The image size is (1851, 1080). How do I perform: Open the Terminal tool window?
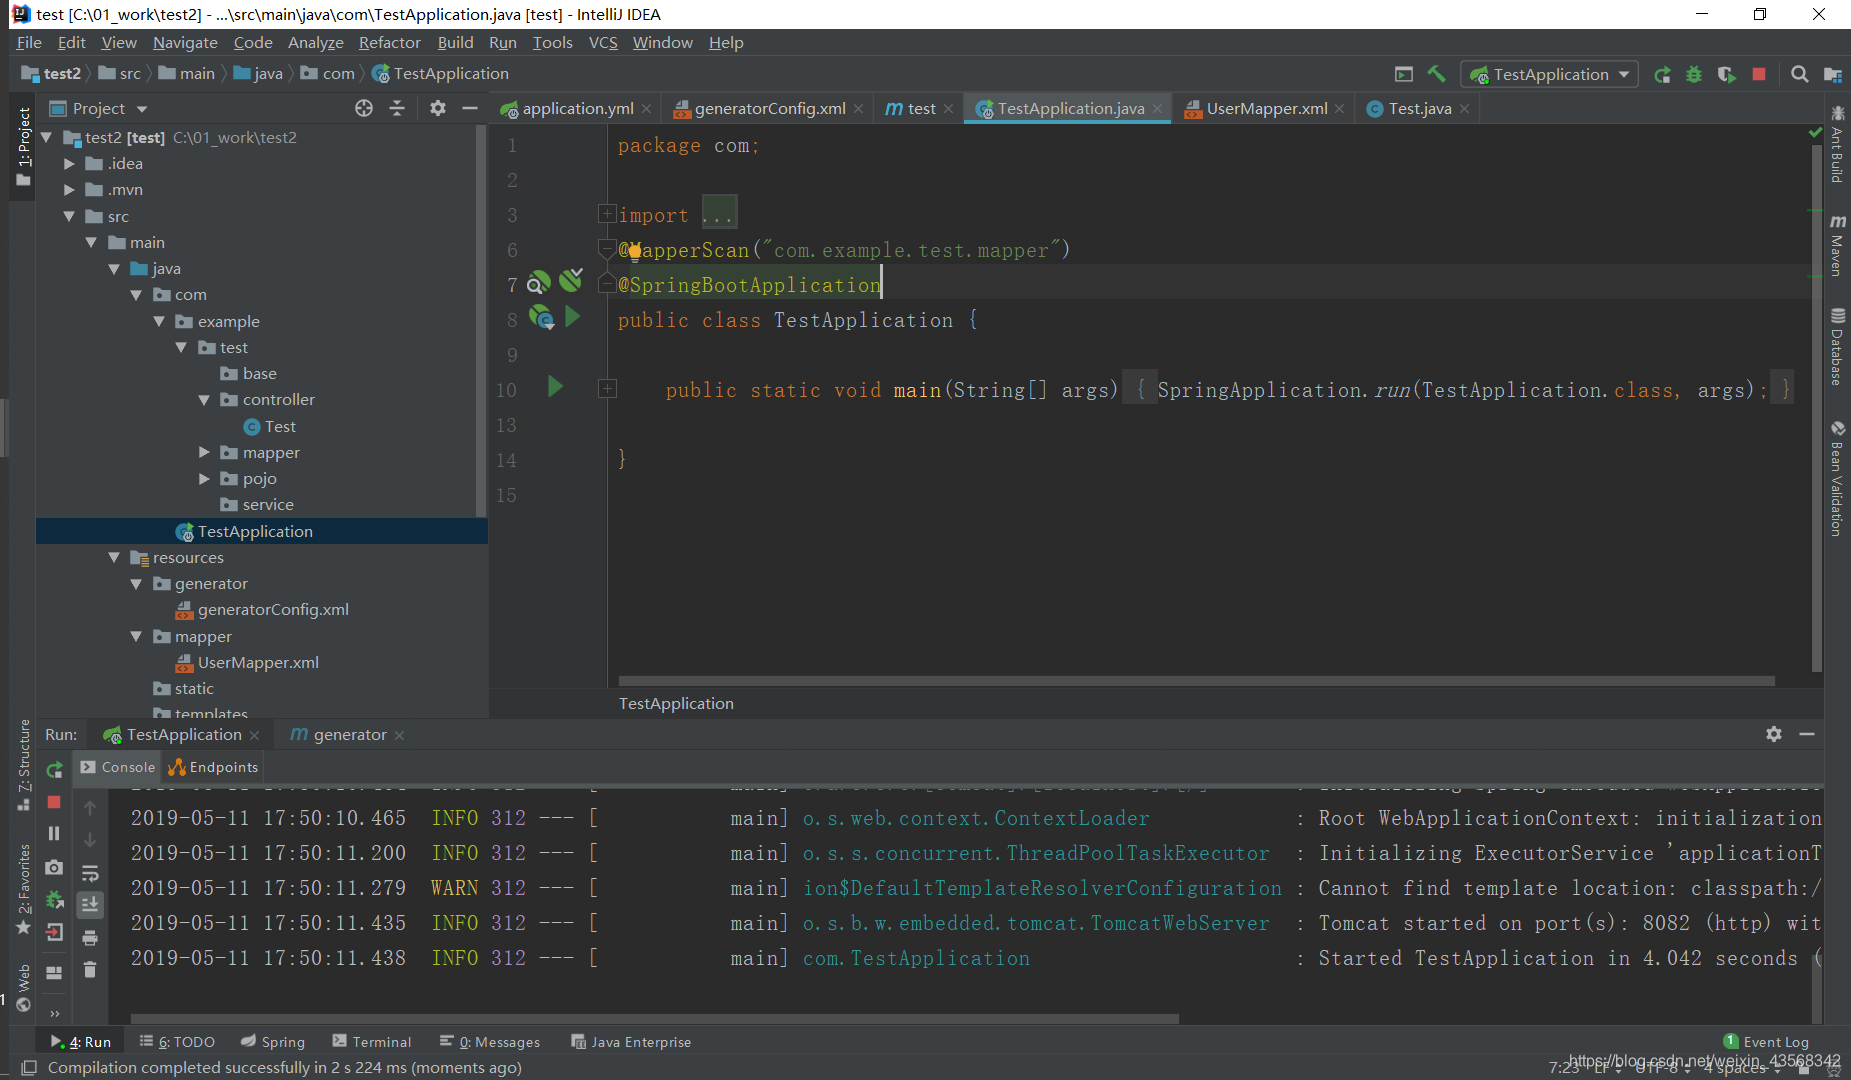[x=371, y=1041]
